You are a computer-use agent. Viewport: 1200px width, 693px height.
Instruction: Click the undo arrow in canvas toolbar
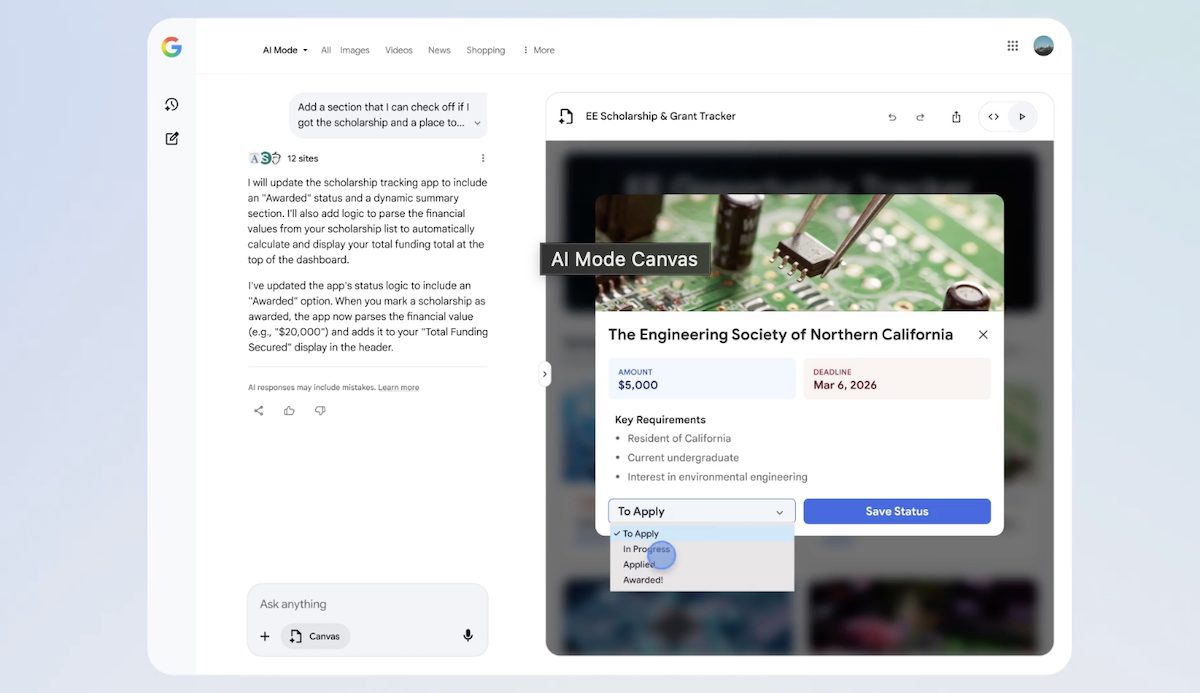(x=892, y=117)
